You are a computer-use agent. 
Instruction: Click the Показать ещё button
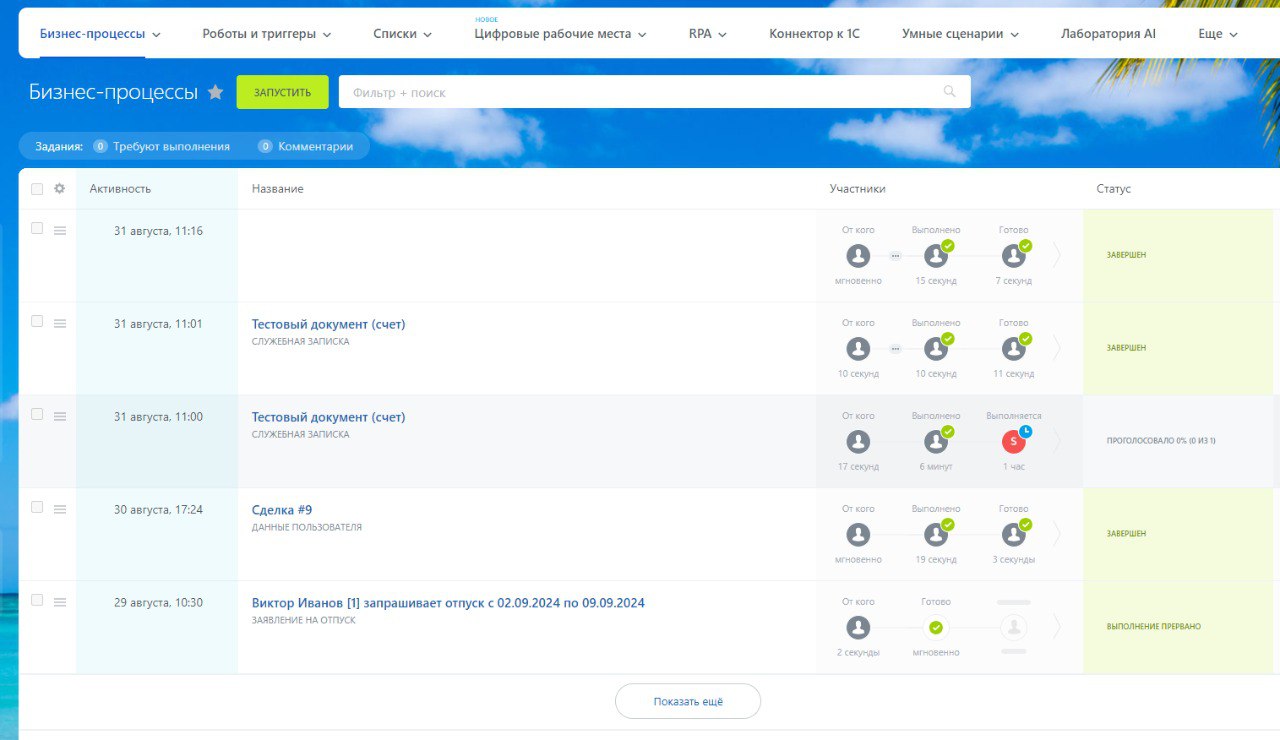click(x=688, y=701)
